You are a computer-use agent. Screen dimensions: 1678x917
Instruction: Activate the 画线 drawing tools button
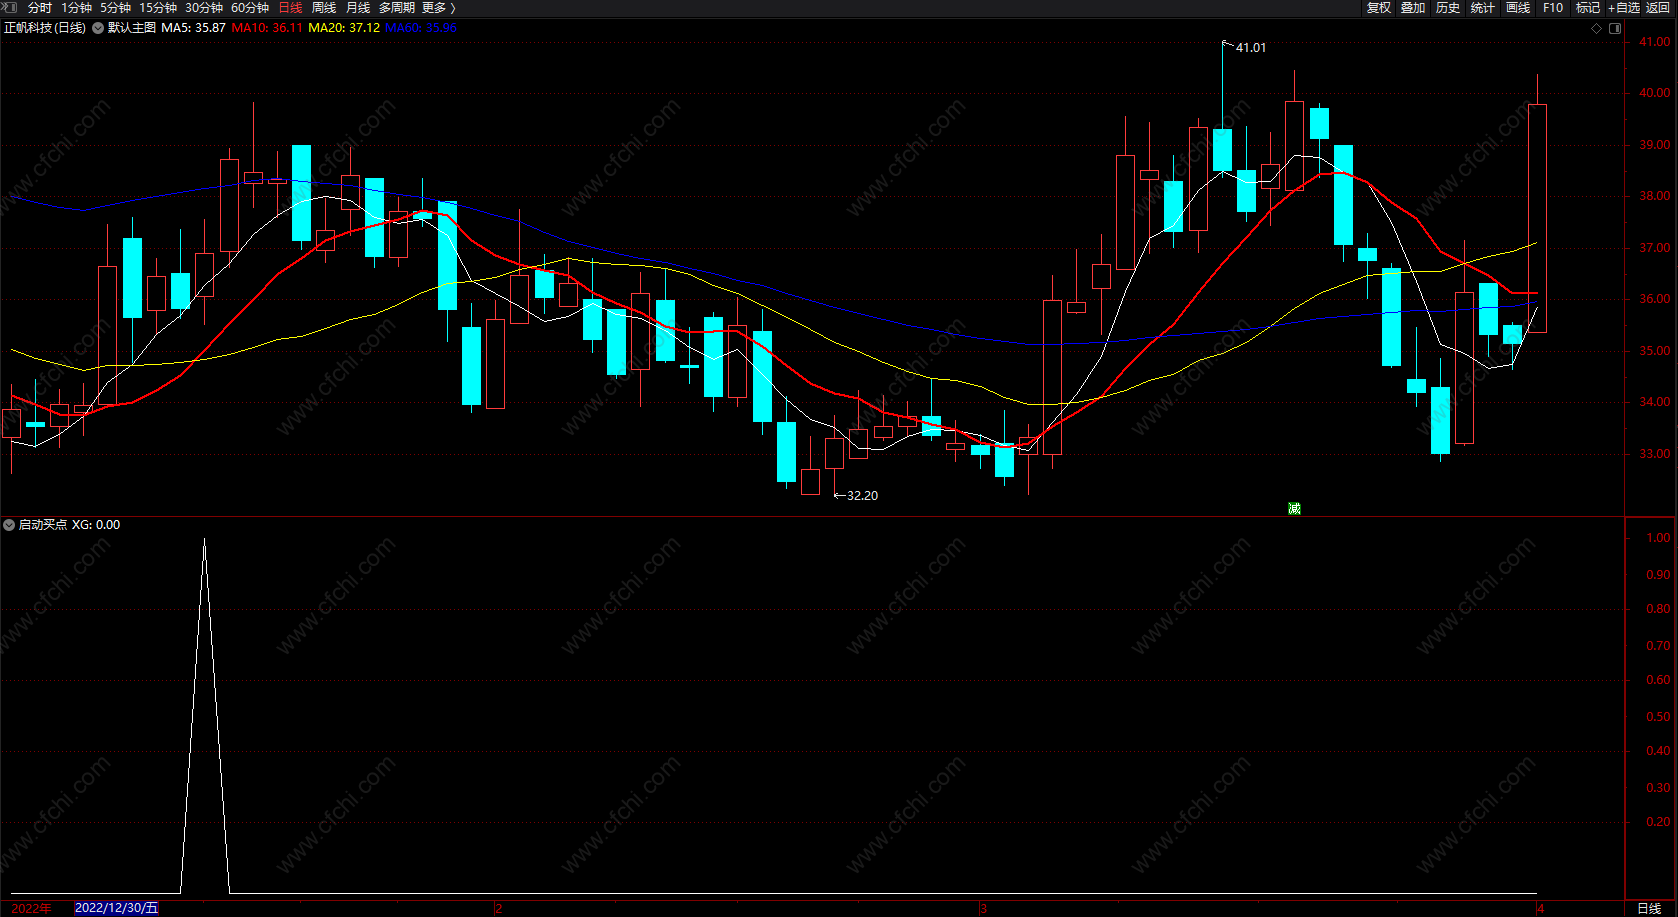click(1518, 8)
